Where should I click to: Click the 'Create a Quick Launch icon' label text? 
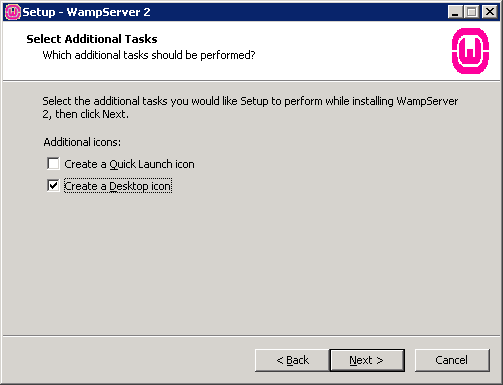129,164
